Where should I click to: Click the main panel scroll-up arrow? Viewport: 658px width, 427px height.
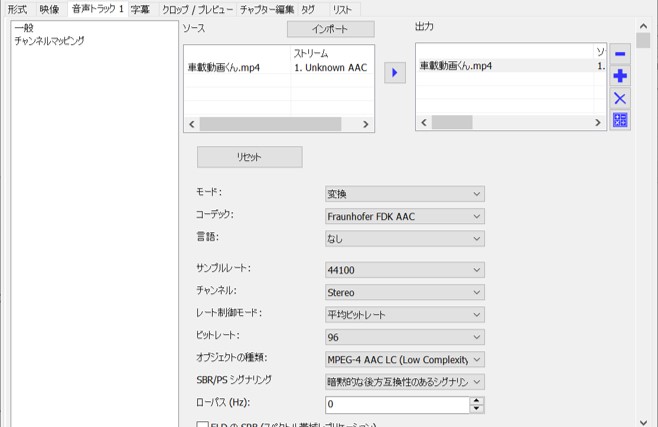pos(643,26)
